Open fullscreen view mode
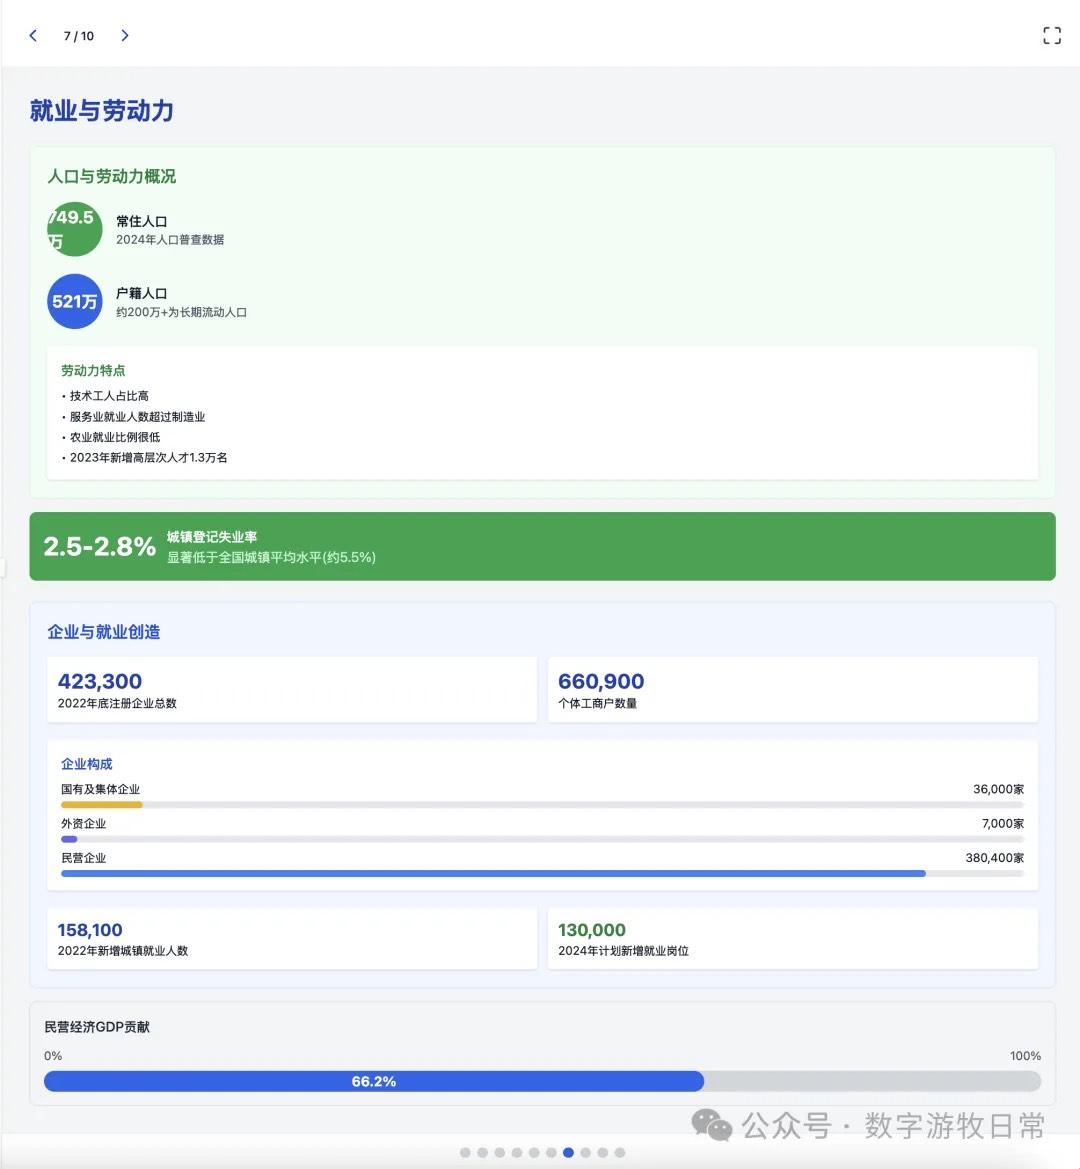Image resolution: width=1080 pixels, height=1169 pixels. click(1051, 35)
